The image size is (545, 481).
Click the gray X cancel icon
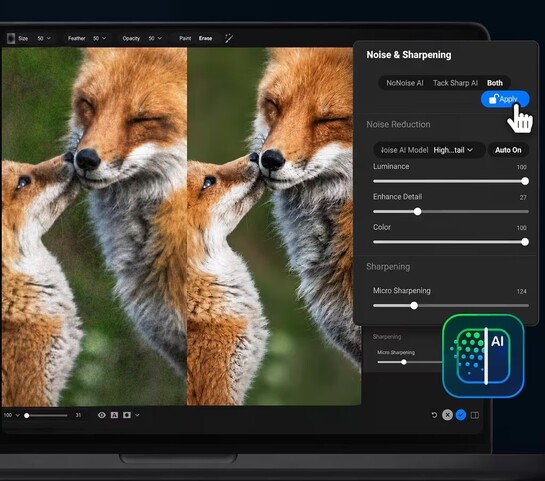tap(447, 415)
